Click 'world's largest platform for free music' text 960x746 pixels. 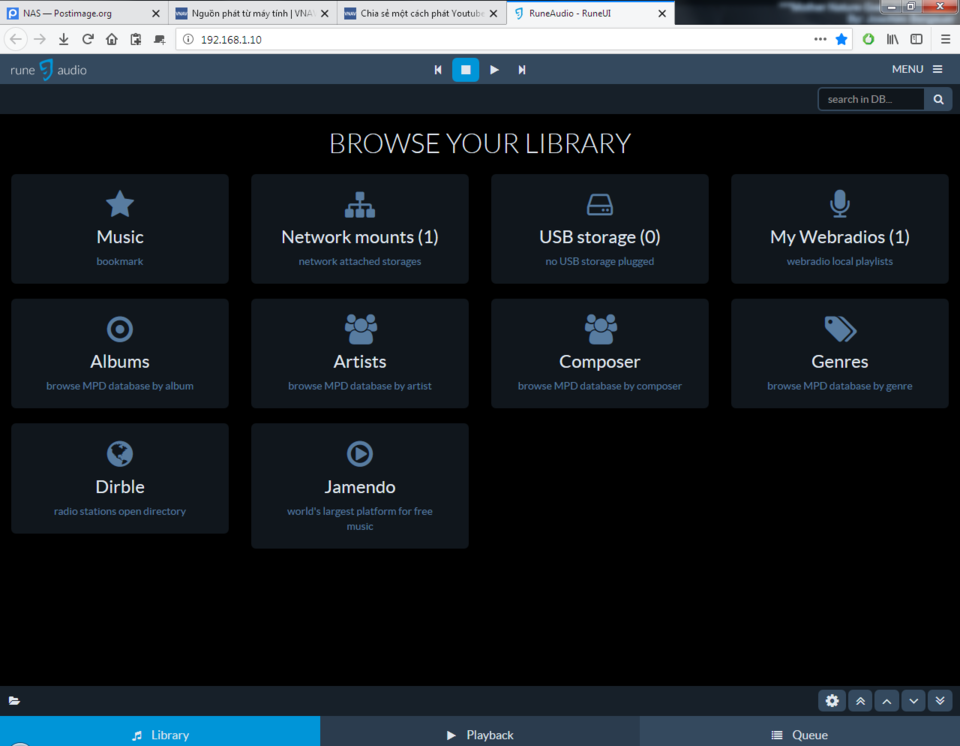pyautogui.click(x=360, y=519)
